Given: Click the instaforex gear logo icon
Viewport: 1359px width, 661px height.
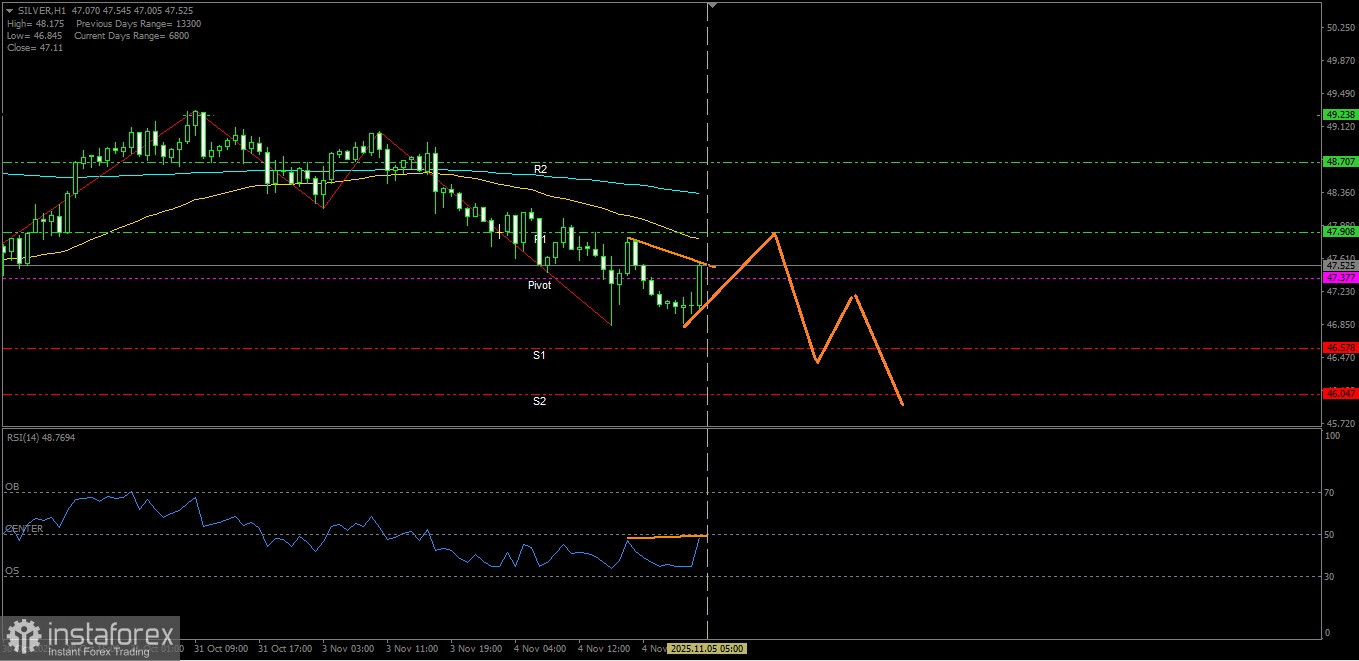Looking at the screenshot, I should tap(24, 637).
